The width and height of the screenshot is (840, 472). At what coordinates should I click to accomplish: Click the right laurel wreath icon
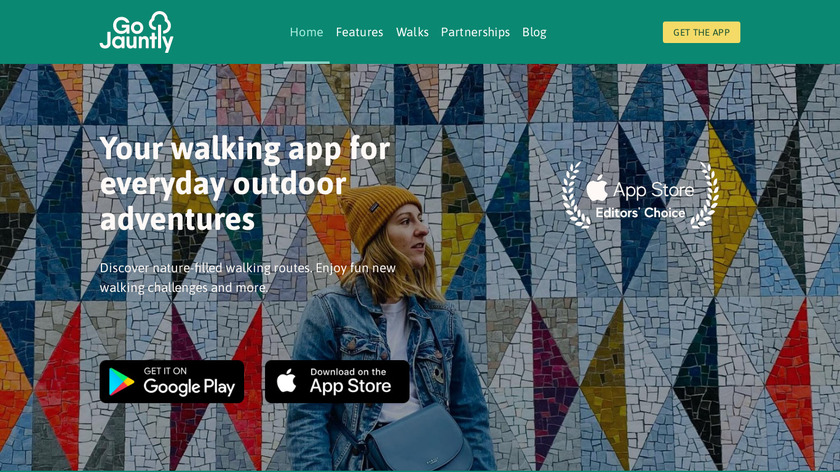click(704, 196)
